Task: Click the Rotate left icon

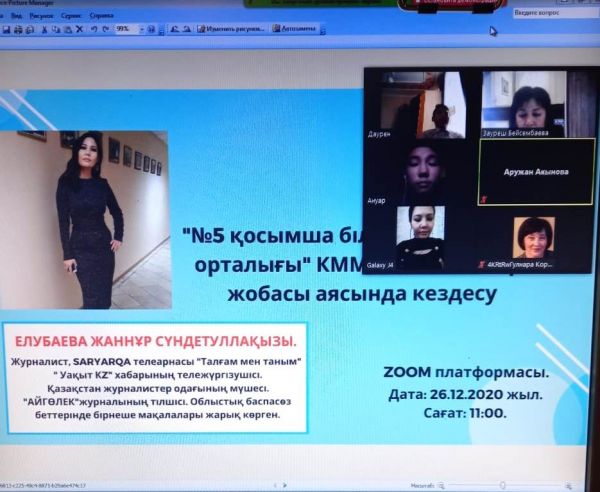Action: tap(174, 30)
